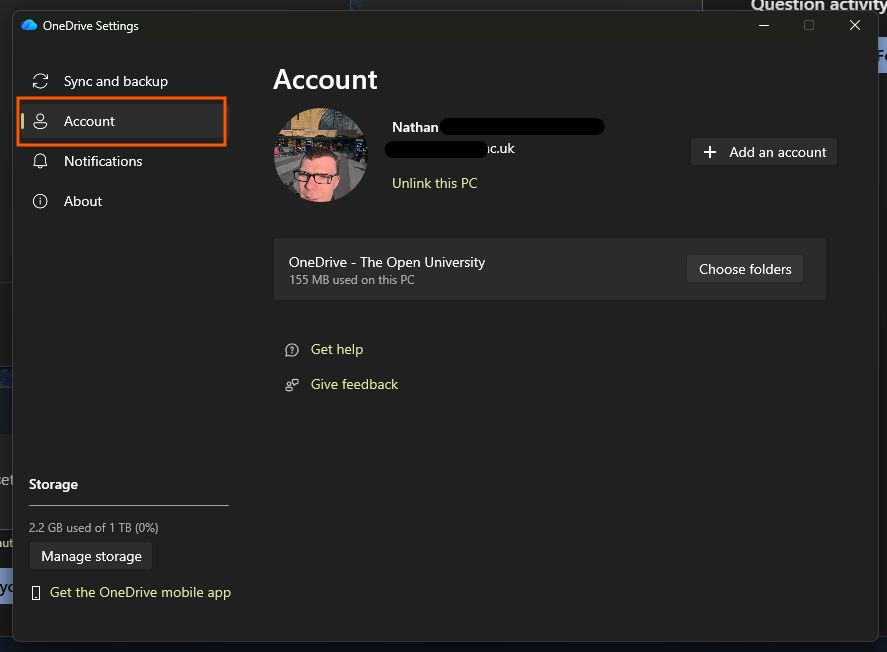The height and width of the screenshot is (652, 887).
Task: Click the OneDrive Settings title text
Action: tap(91, 26)
